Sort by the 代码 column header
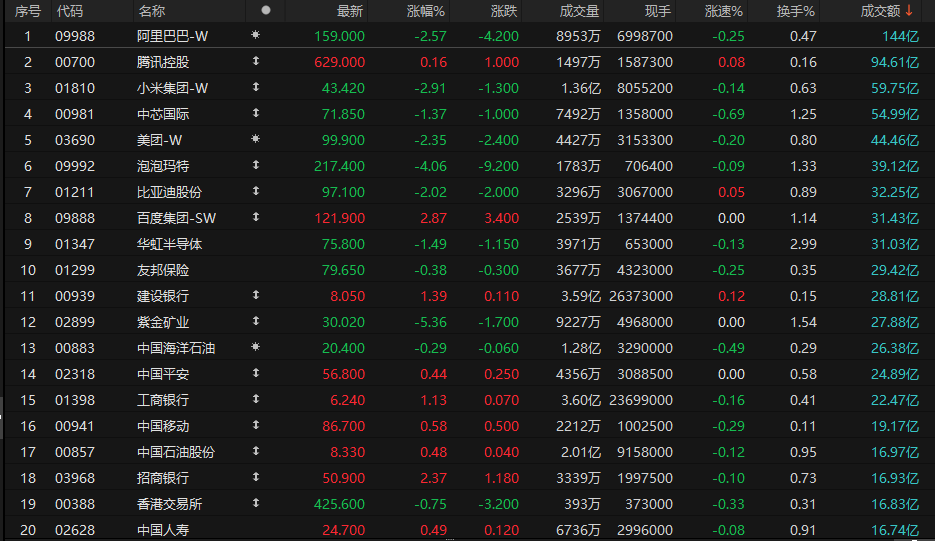Image resolution: width=935 pixels, height=541 pixels. pos(70,11)
